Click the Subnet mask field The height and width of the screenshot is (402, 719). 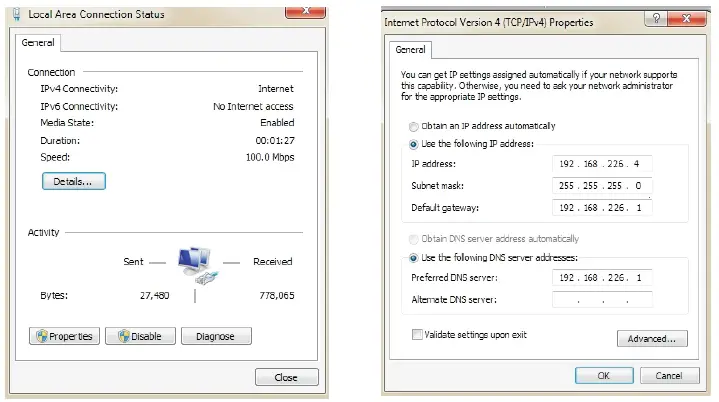point(601,186)
